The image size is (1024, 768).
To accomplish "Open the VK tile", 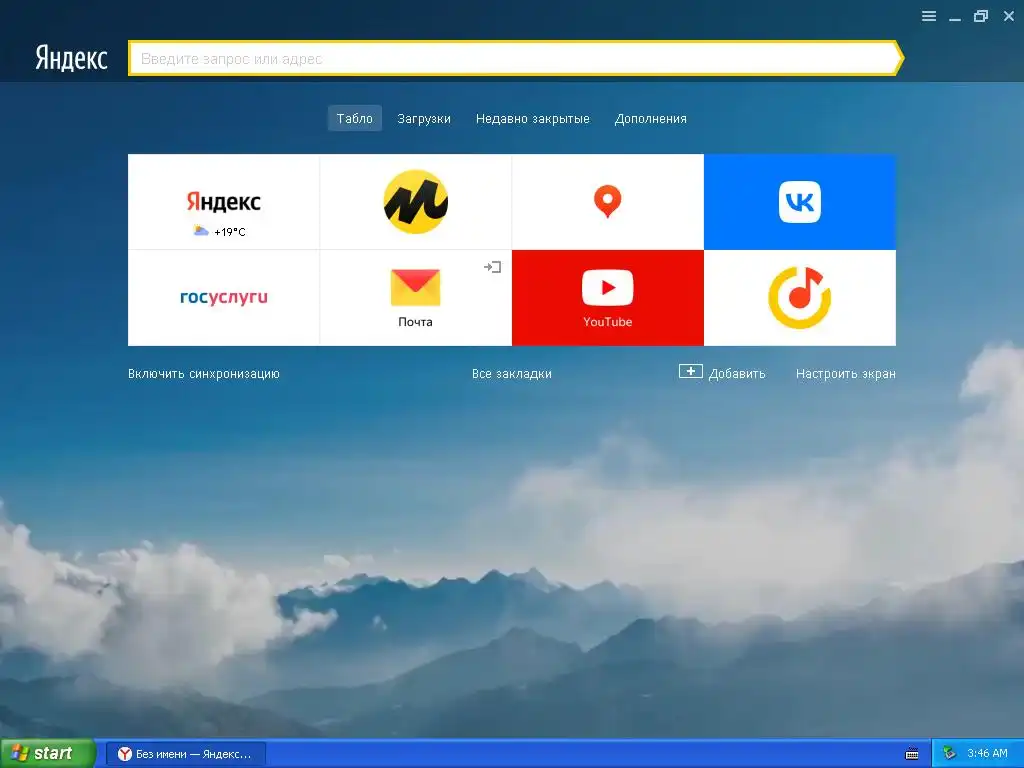I will tap(799, 202).
